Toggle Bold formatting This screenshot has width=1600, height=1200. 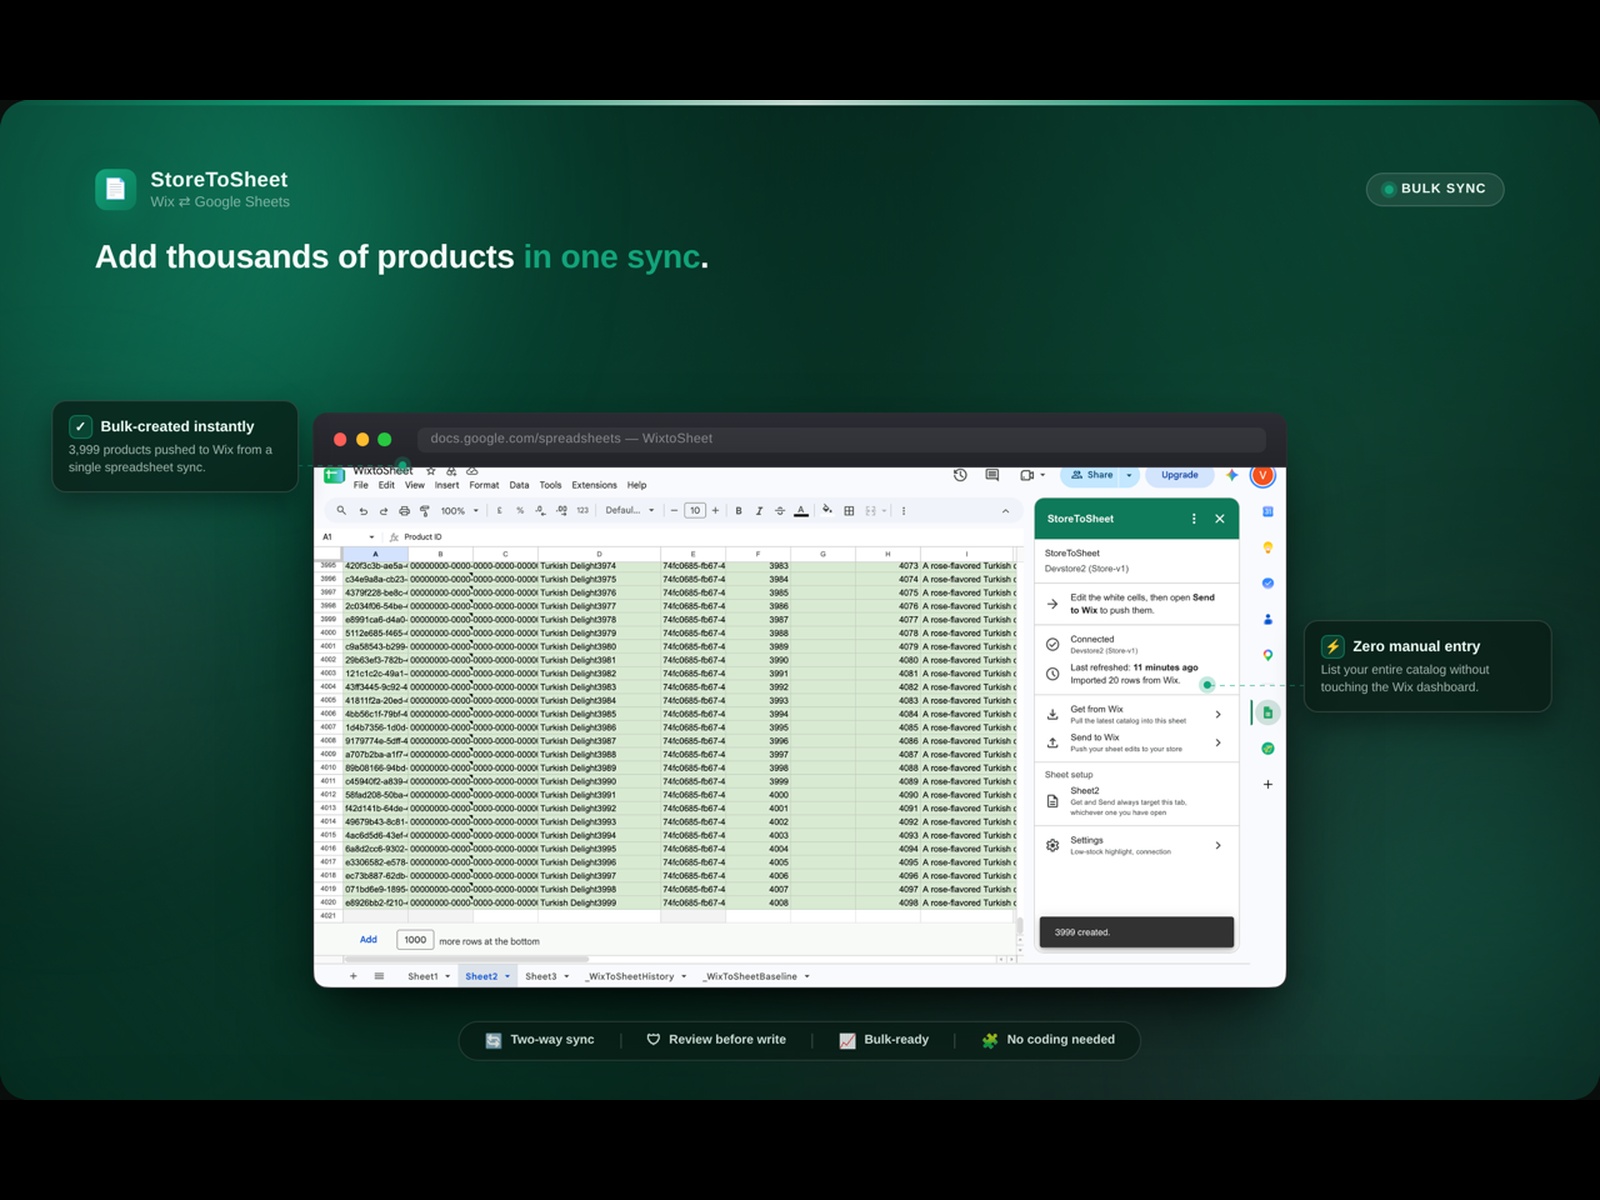point(739,511)
